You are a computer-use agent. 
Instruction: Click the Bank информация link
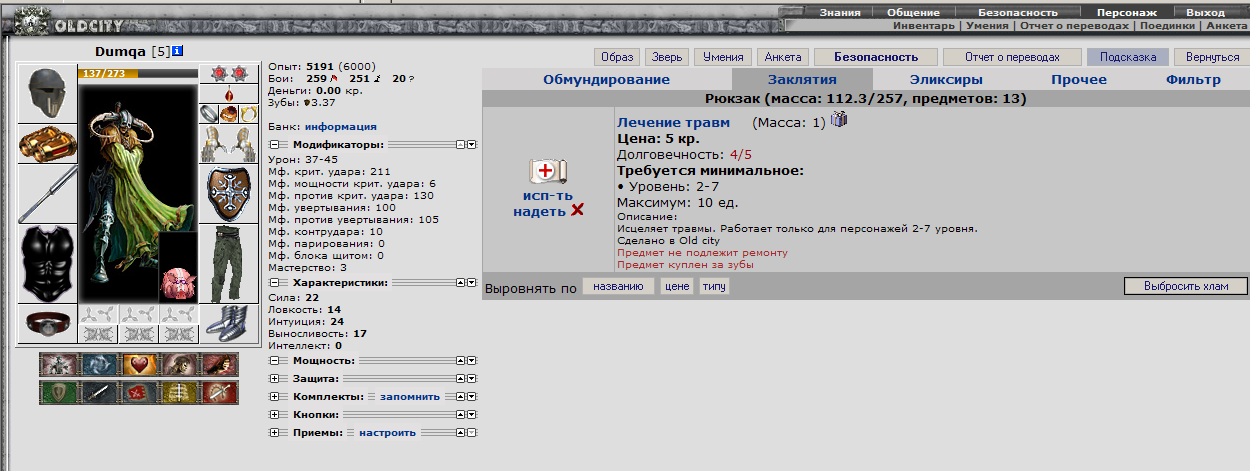coord(340,127)
